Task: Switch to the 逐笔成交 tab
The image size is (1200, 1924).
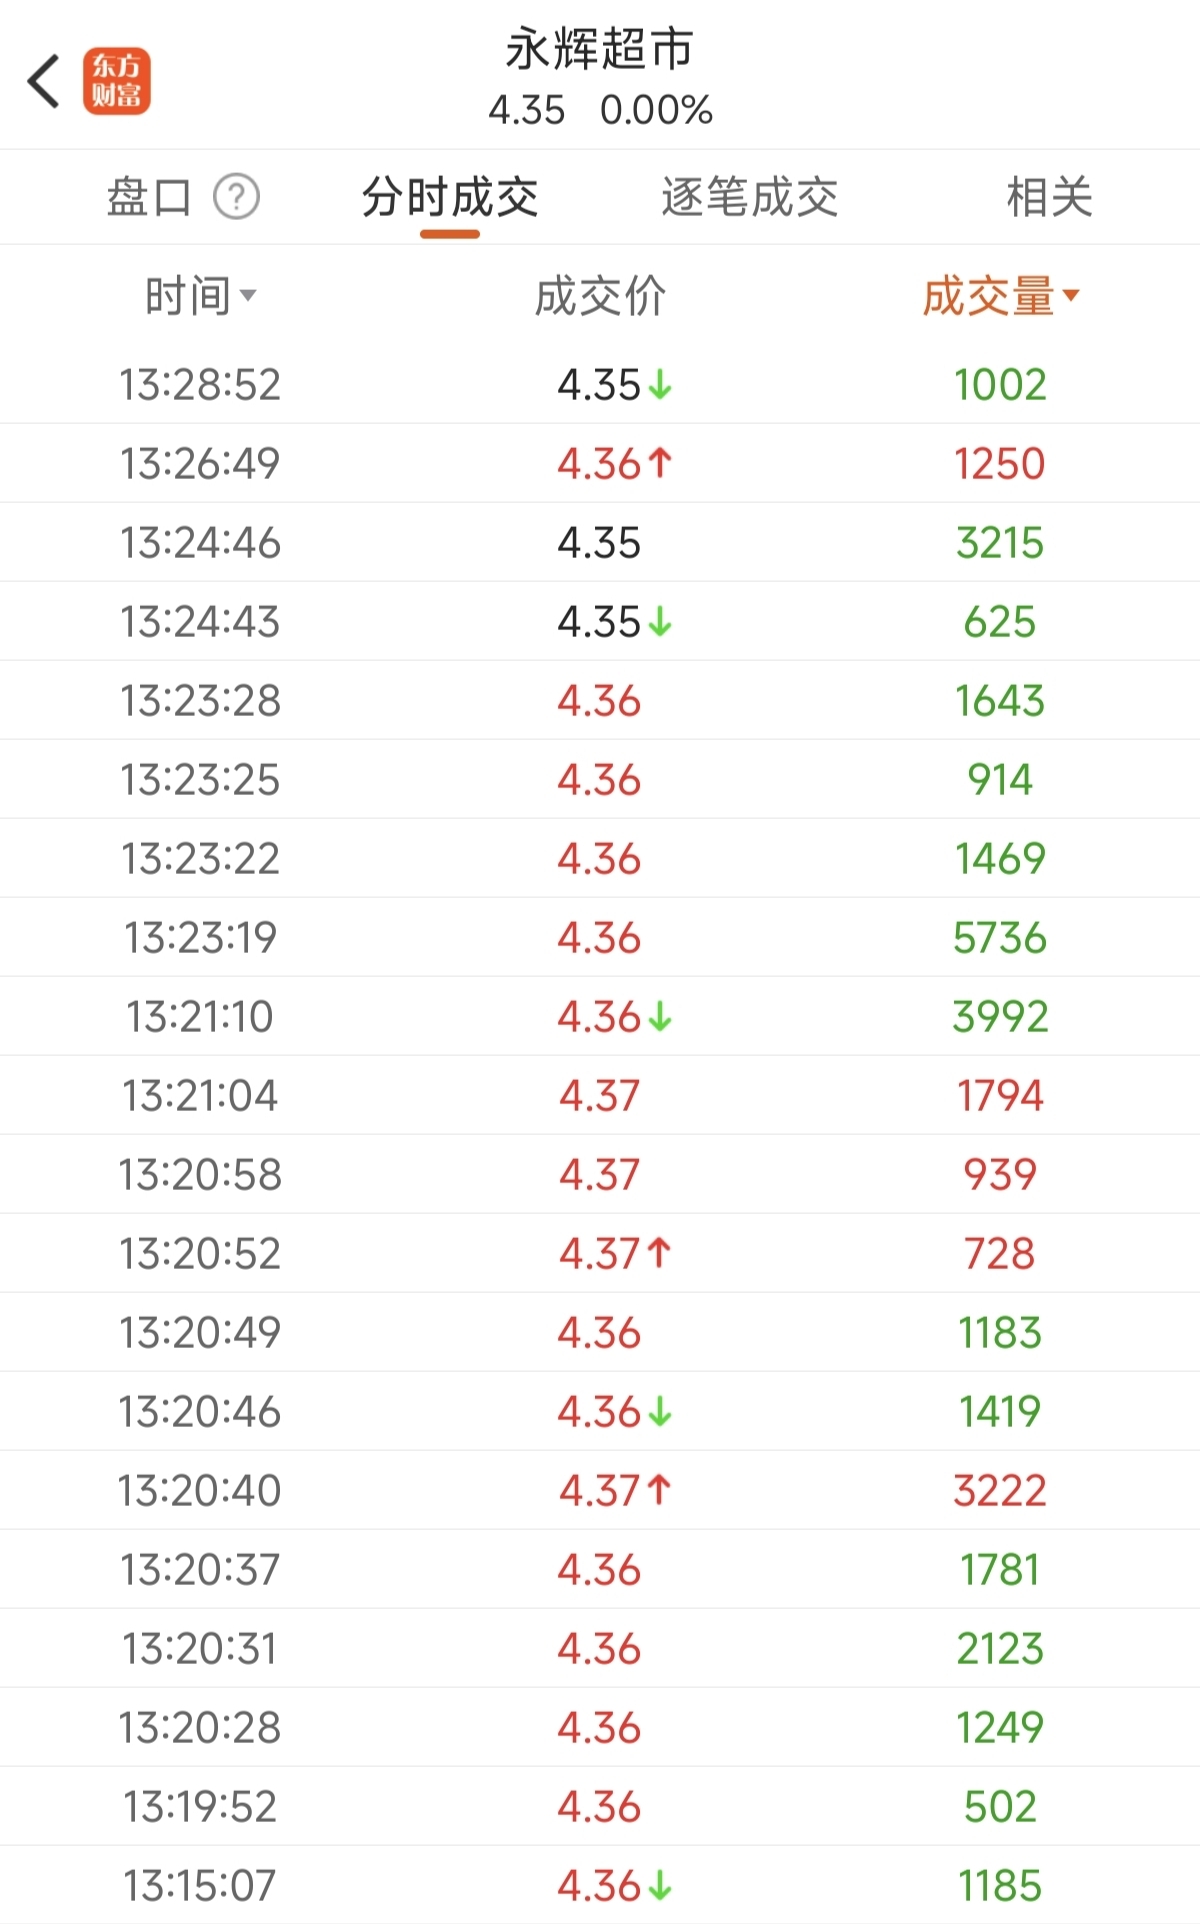Action: click(x=750, y=197)
